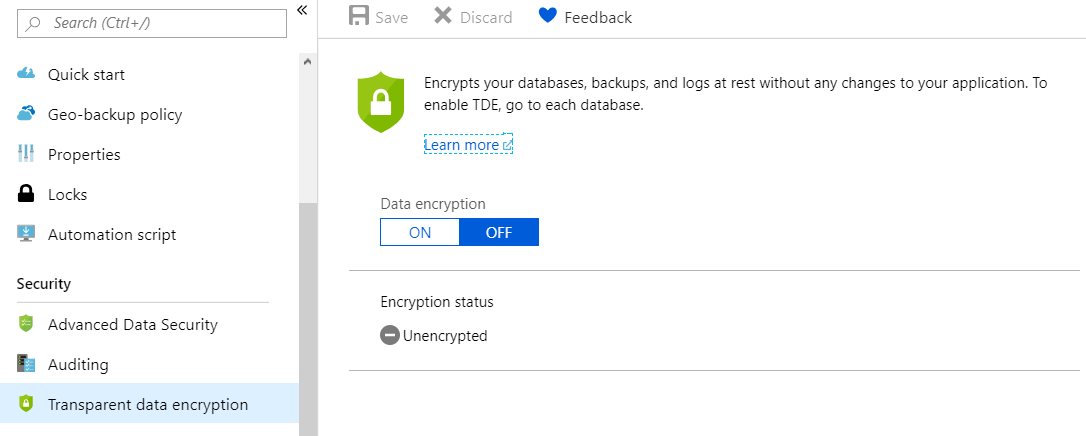This screenshot has width=1086, height=436.
Task: Click the Geo-backup policy icon
Action: pos(27,114)
